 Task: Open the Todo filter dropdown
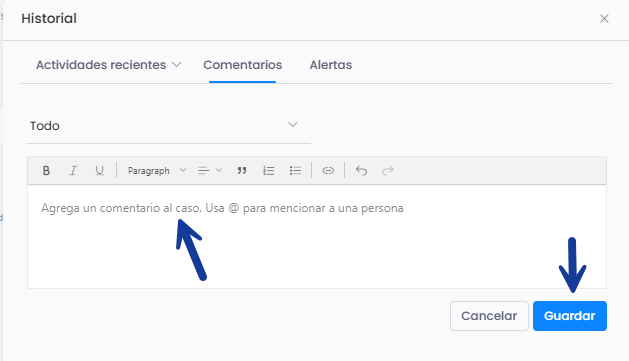[169, 126]
